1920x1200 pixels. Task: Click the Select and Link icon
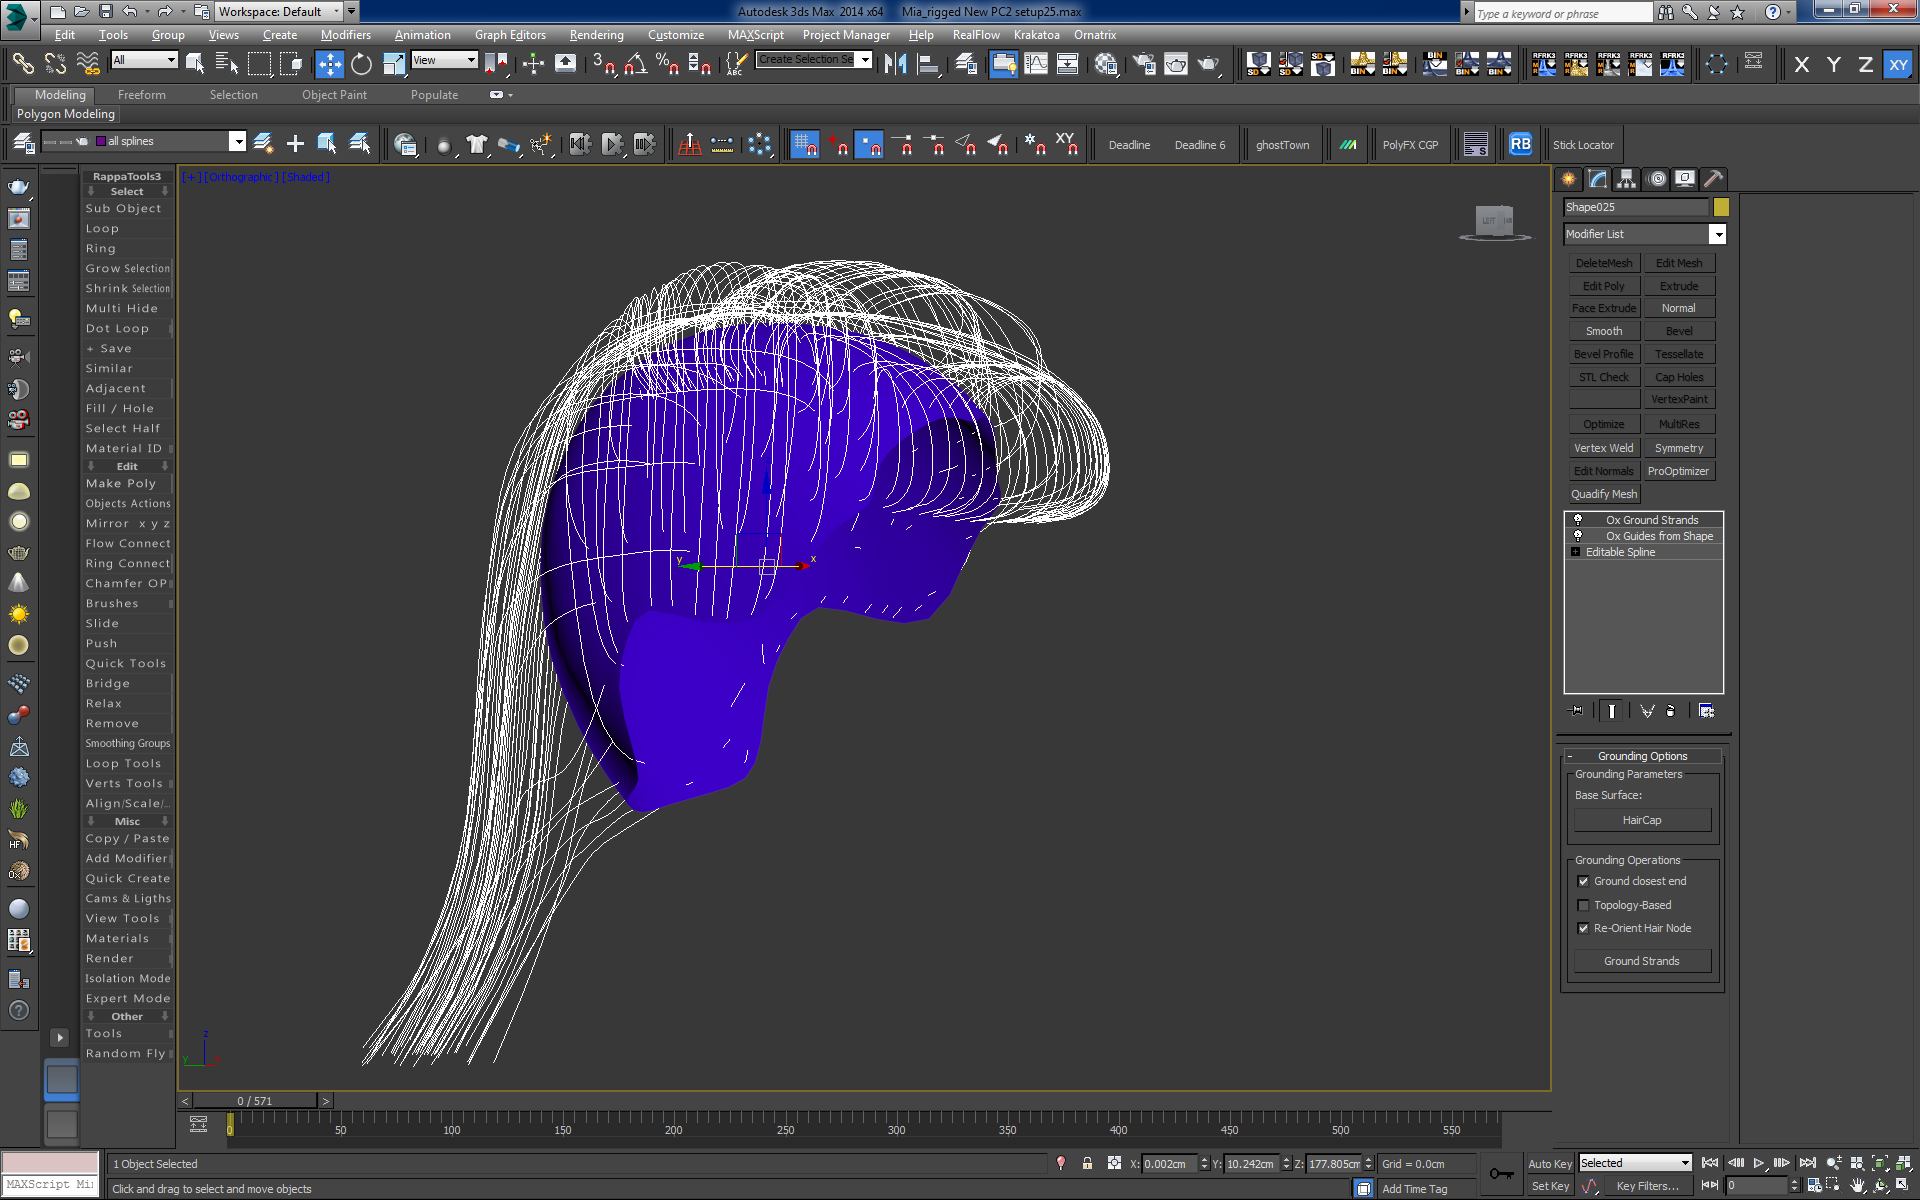pyautogui.click(x=22, y=64)
